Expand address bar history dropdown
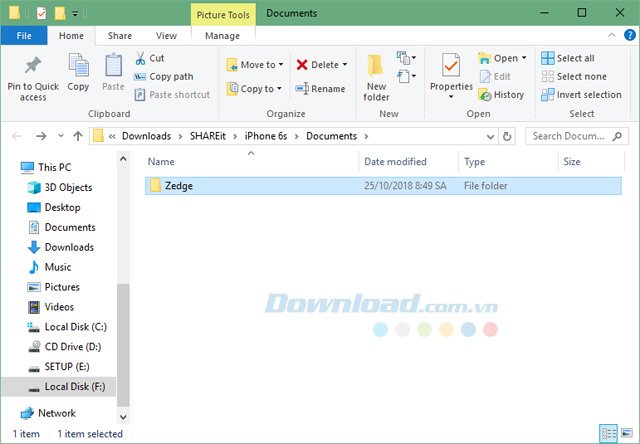The height and width of the screenshot is (444, 640). 491,136
